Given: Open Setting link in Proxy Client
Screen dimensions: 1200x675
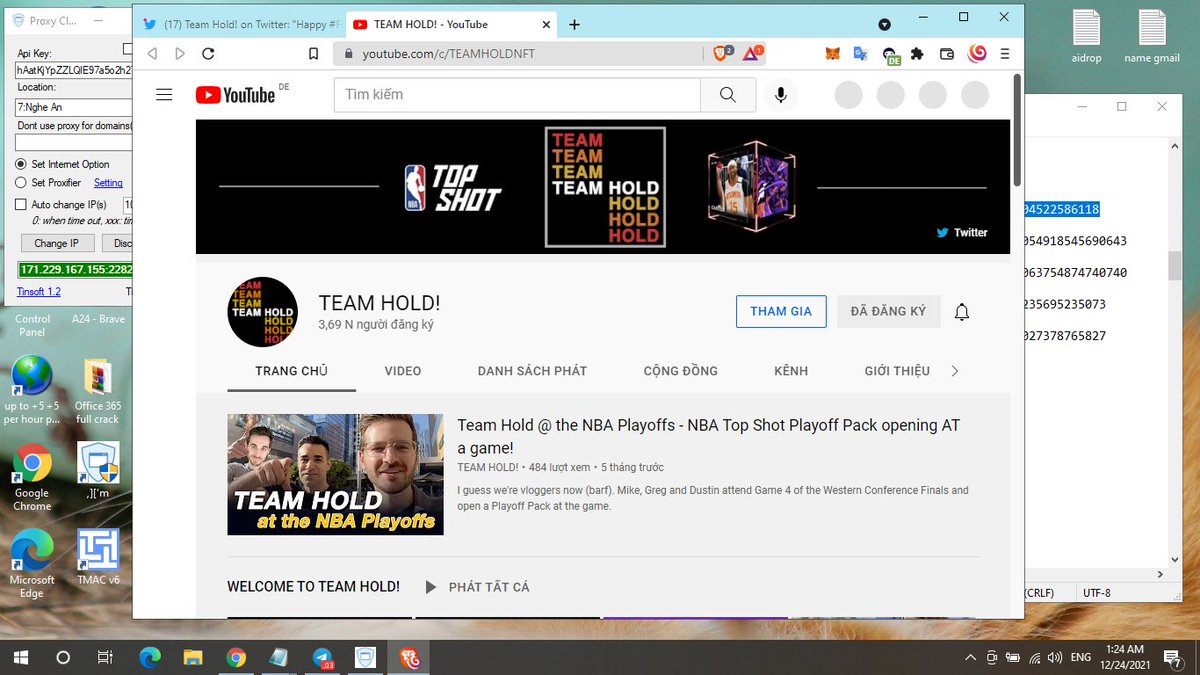Looking at the screenshot, I should (108, 183).
